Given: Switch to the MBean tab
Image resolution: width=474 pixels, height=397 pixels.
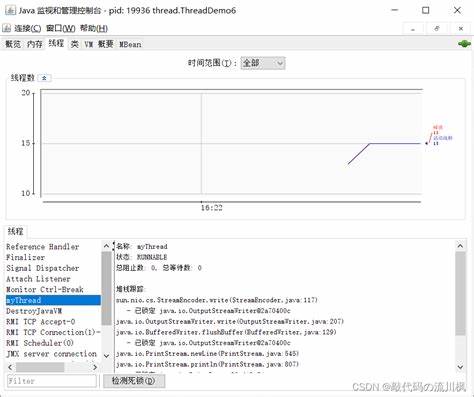Looking at the screenshot, I should click(x=130, y=44).
